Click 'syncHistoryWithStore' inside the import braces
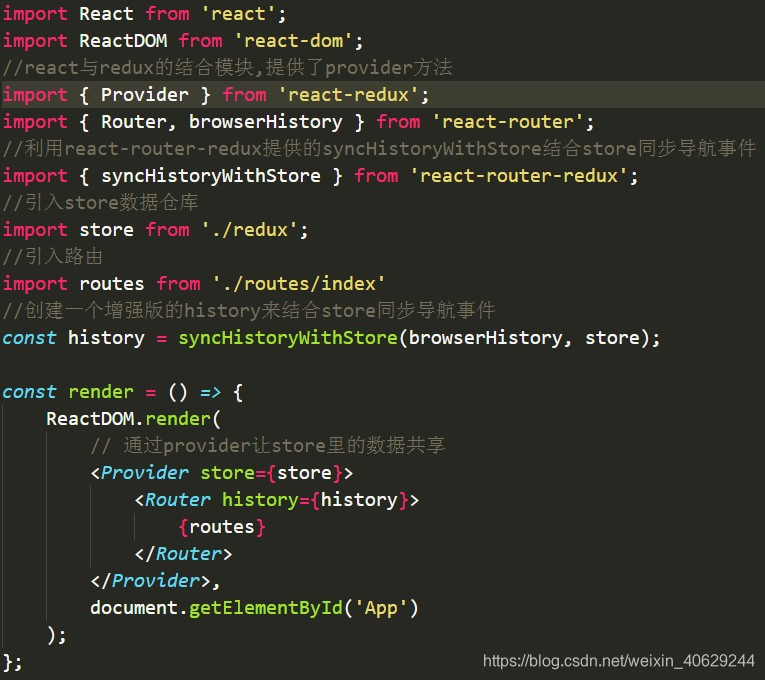Screen dimensions: 765x680 211,176
